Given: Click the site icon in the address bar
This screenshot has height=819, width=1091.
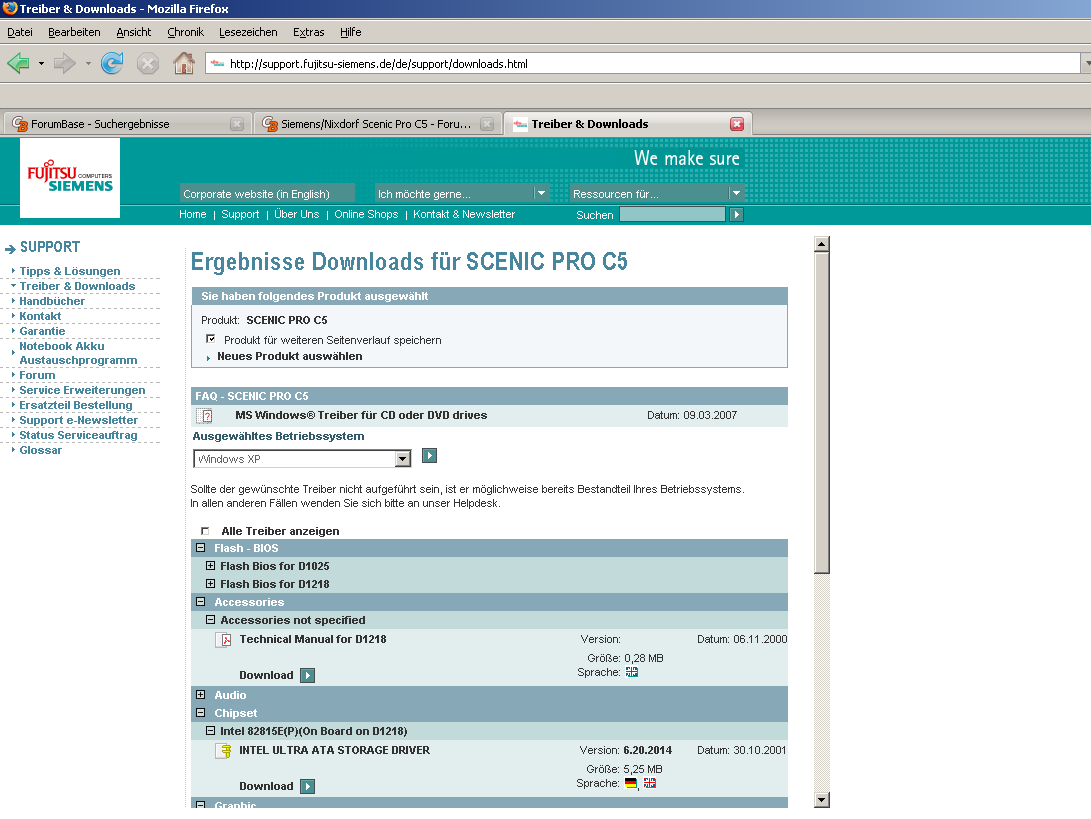Looking at the screenshot, I should [218, 63].
